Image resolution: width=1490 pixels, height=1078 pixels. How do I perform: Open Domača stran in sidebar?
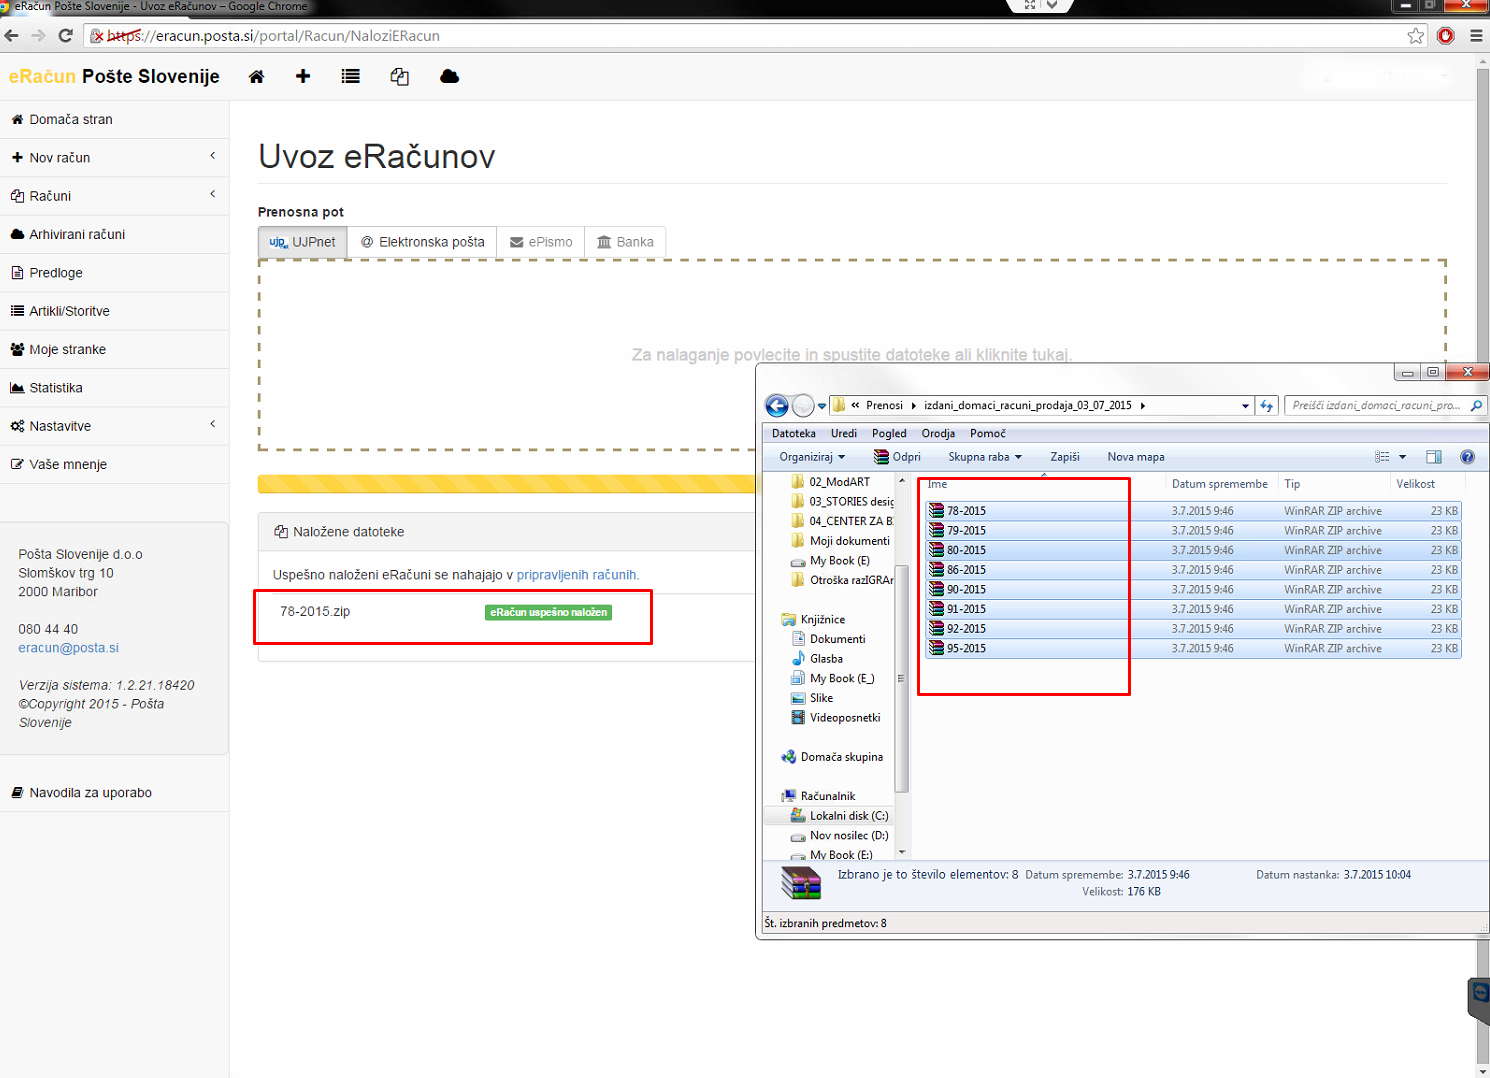pyautogui.click(x=114, y=119)
